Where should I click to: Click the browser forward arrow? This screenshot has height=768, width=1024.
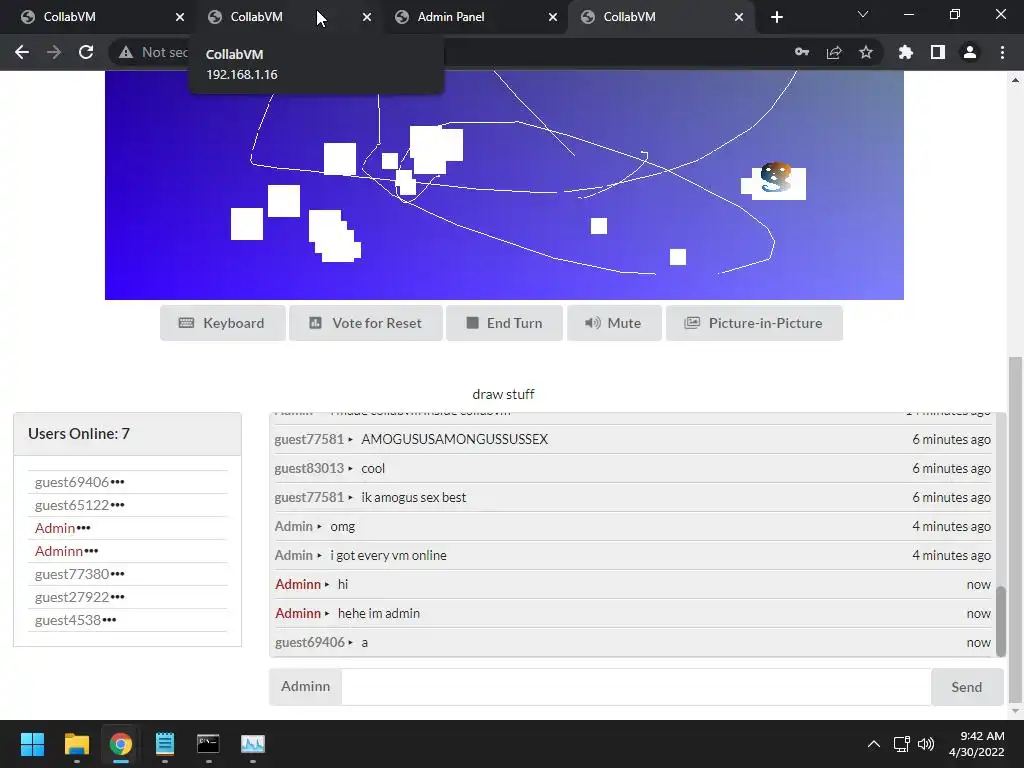[x=54, y=52]
